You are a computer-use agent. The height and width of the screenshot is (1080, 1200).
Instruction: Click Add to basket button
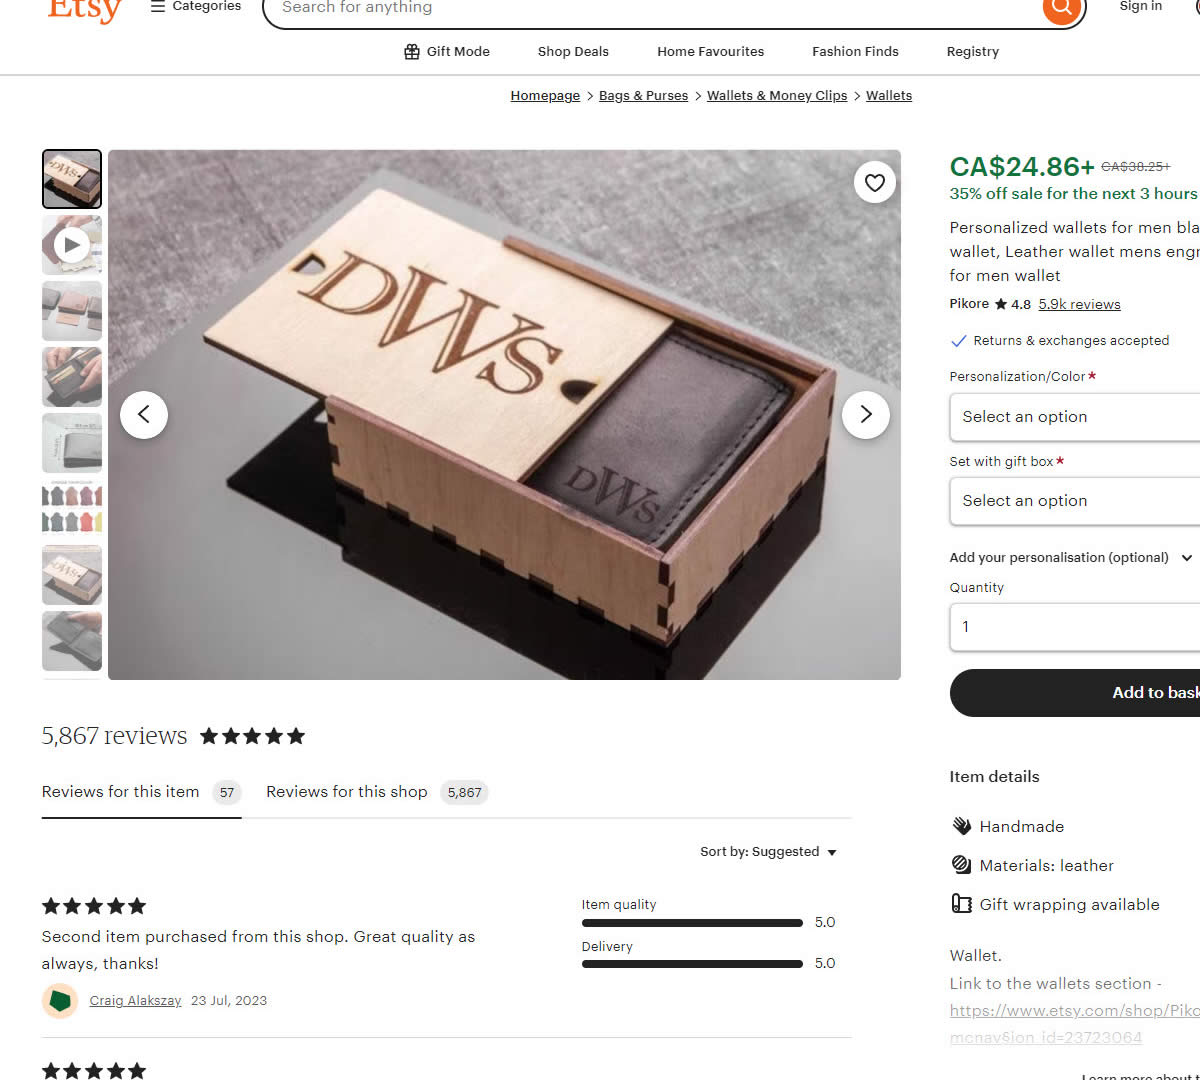(x=1075, y=693)
